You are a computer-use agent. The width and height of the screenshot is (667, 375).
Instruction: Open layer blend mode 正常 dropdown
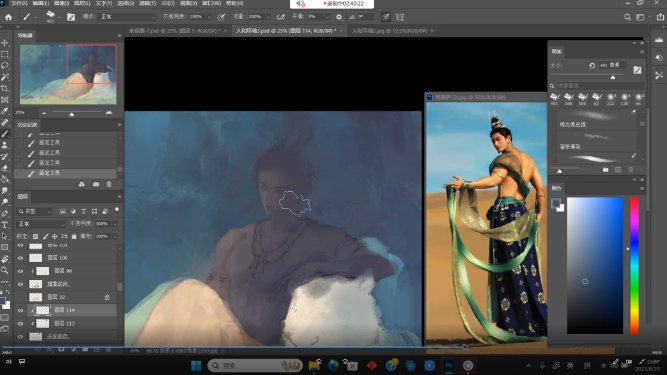(x=41, y=224)
